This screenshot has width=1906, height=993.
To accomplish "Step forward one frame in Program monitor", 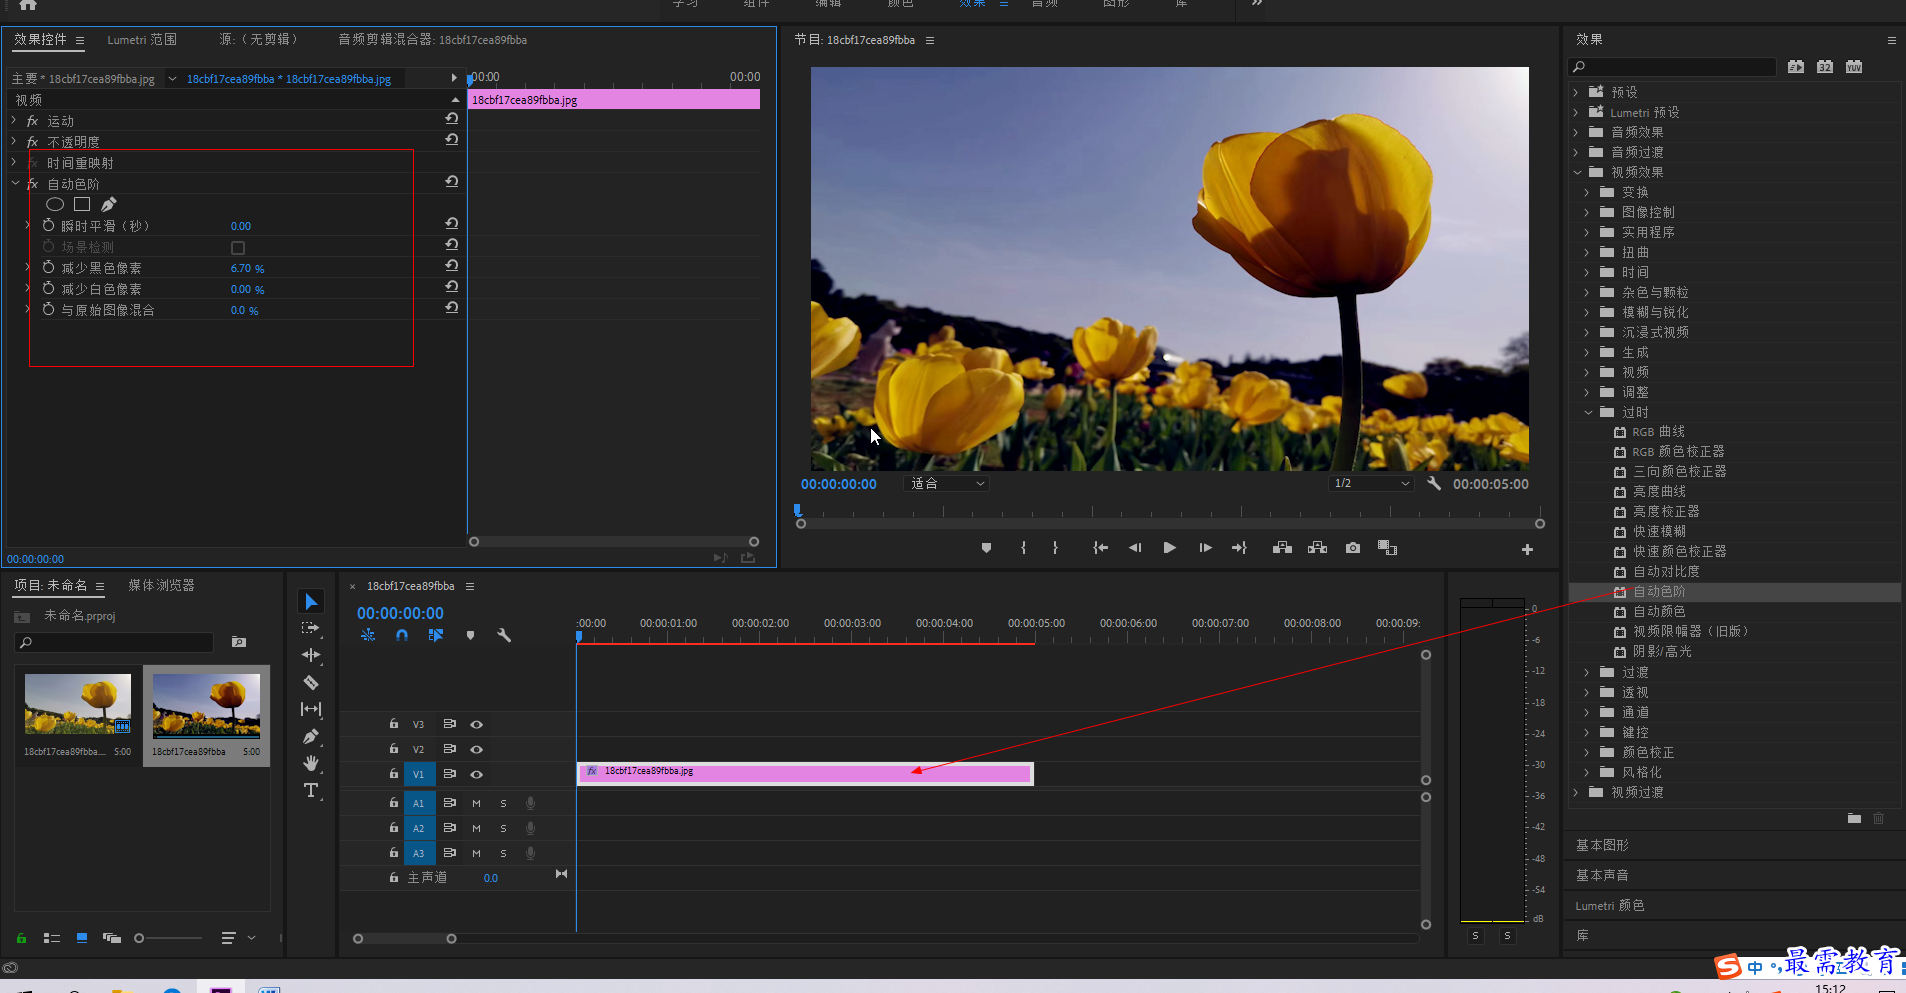I will pyautogui.click(x=1205, y=548).
